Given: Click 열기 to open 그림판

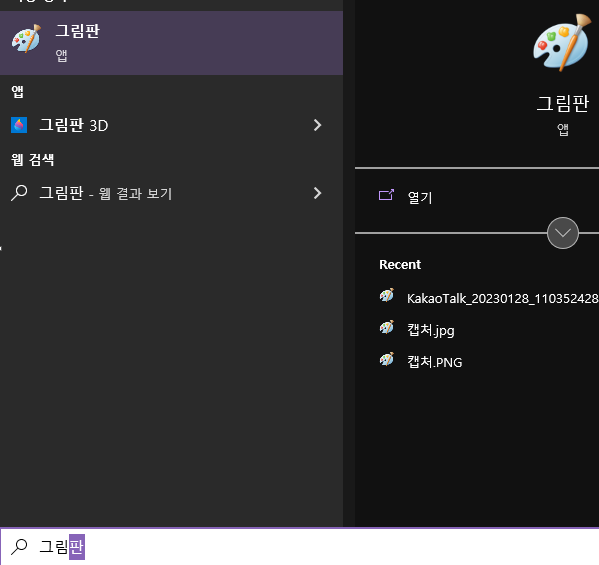Looking at the screenshot, I should [x=420, y=198].
